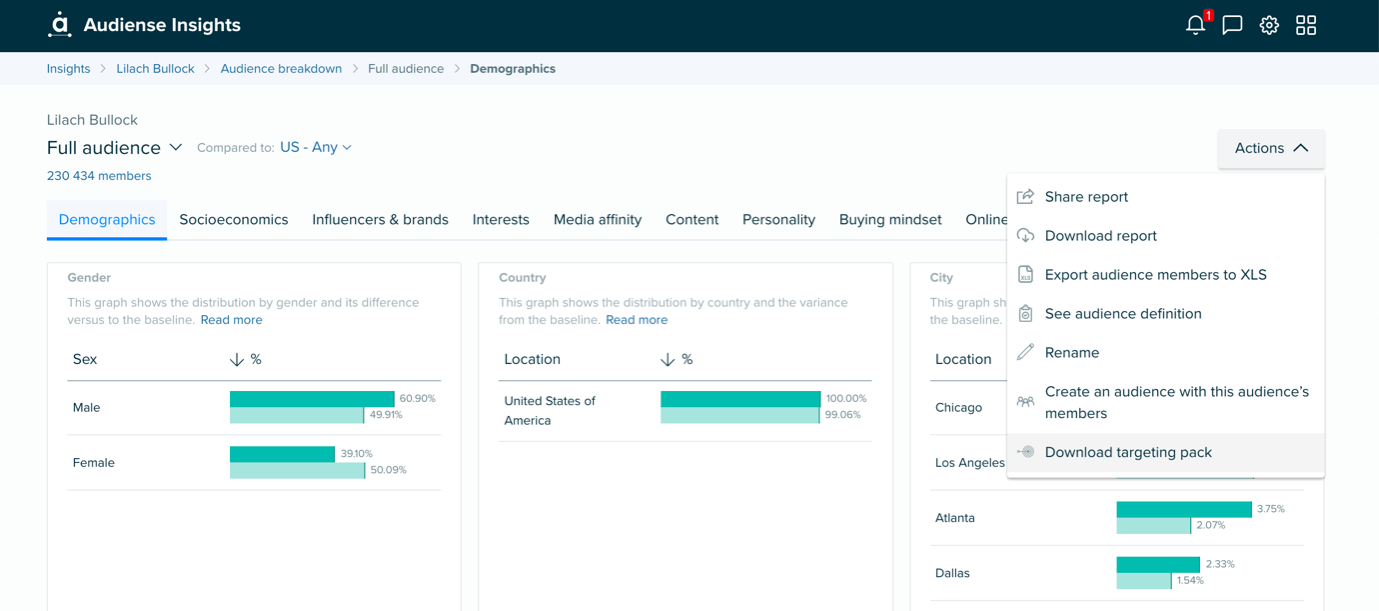
Task: Click the Download report cloud icon
Action: tap(1025, 236)
